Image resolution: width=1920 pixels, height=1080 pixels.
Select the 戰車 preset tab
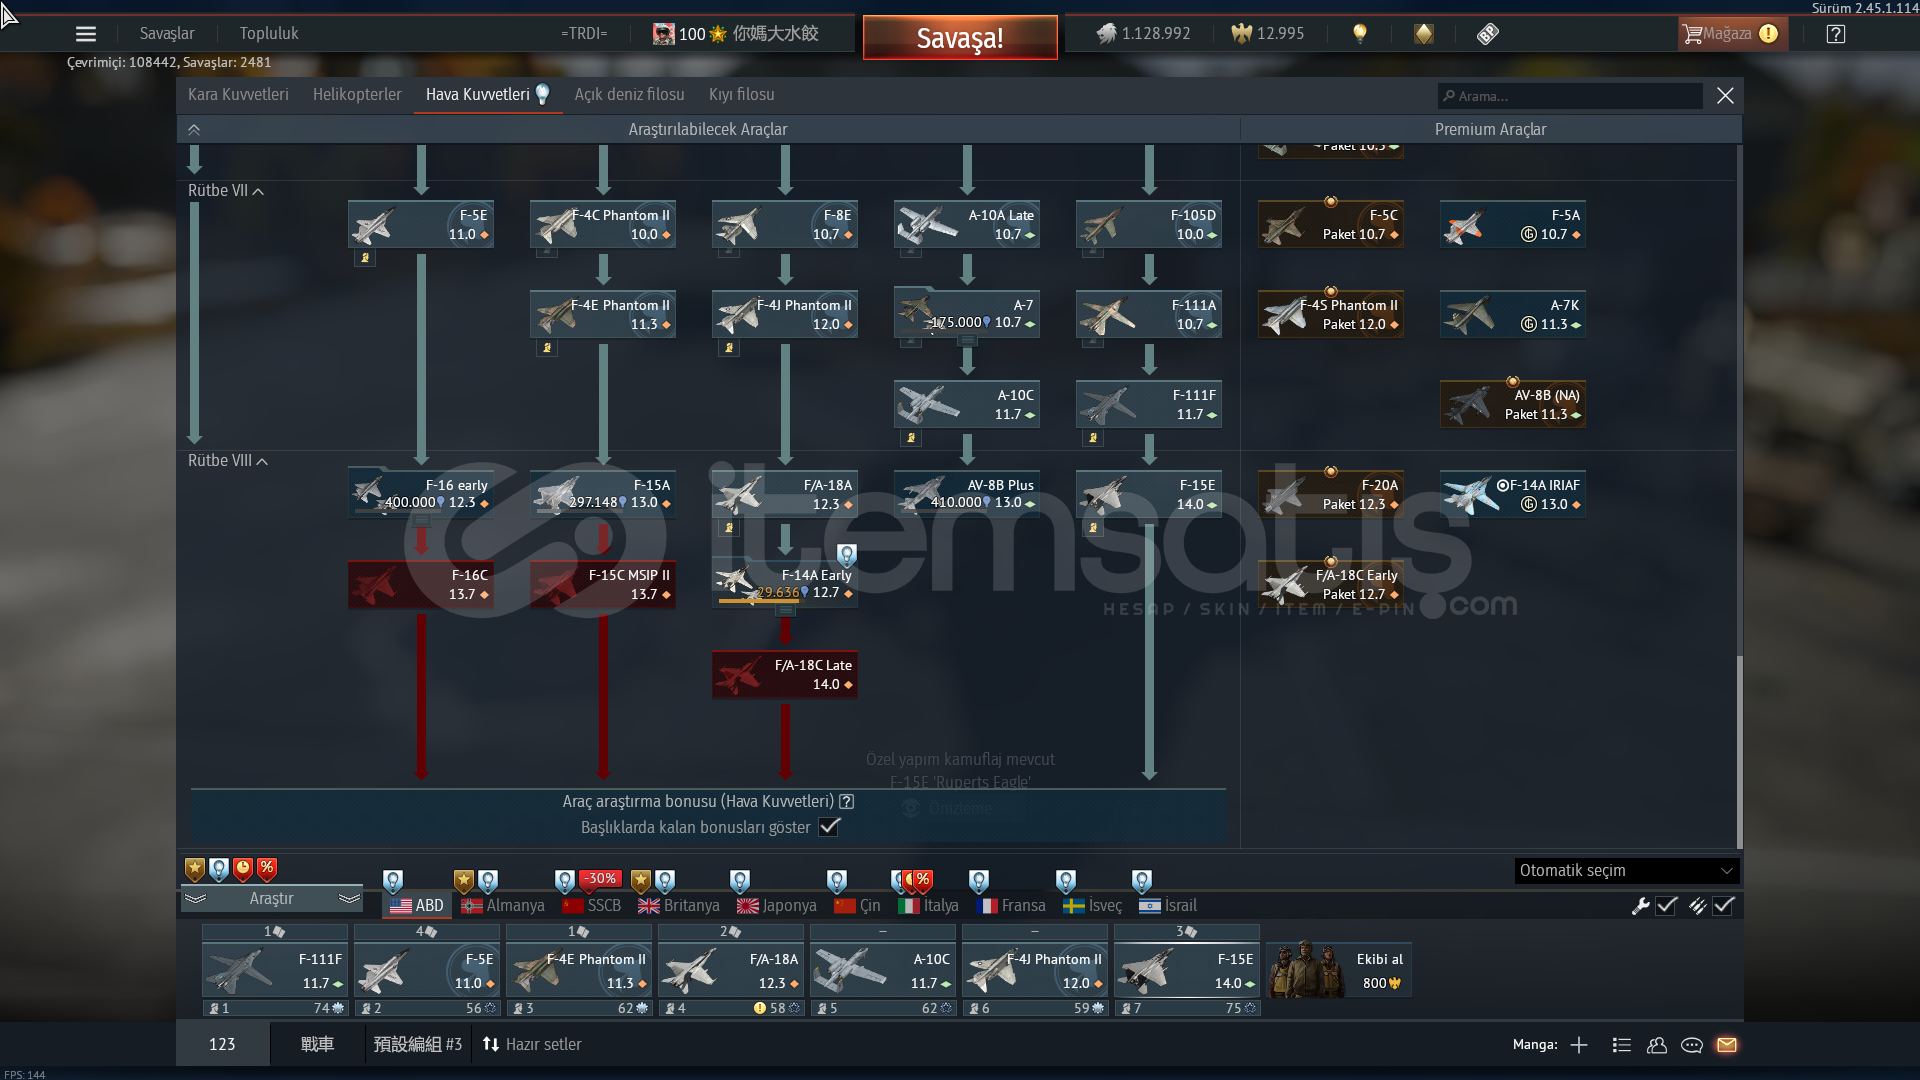point(317,1045)
